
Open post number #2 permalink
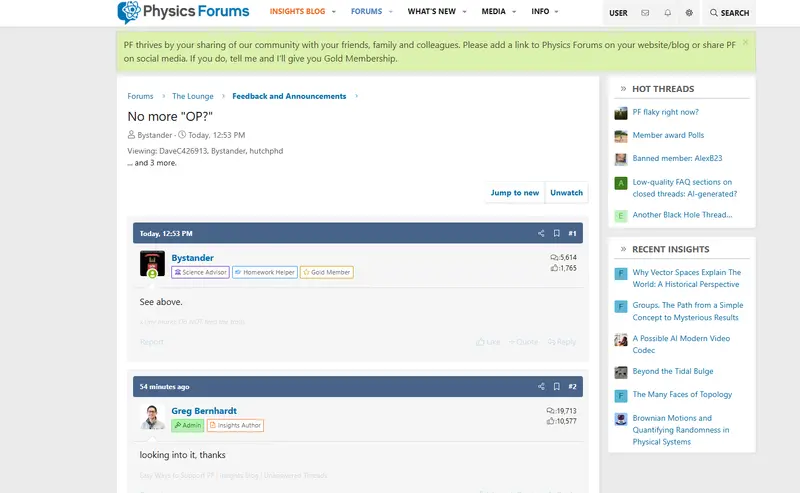pyautogui.click(x=572, y=386)
